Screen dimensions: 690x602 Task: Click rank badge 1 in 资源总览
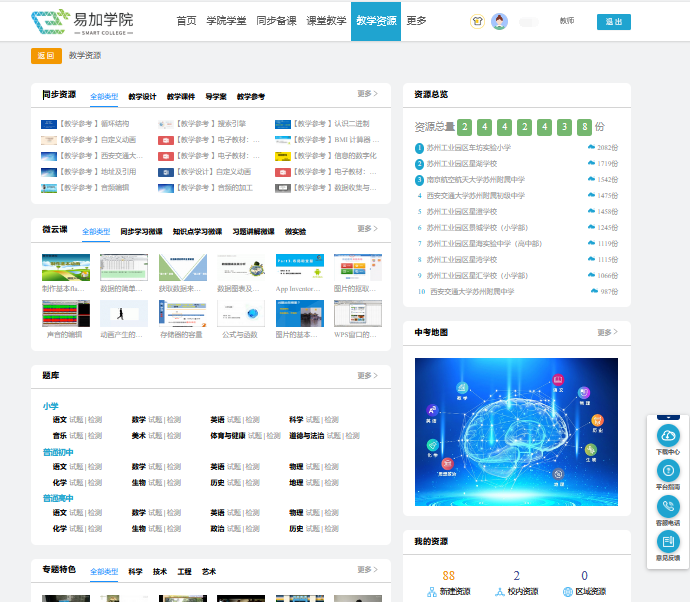click(419, 148)
